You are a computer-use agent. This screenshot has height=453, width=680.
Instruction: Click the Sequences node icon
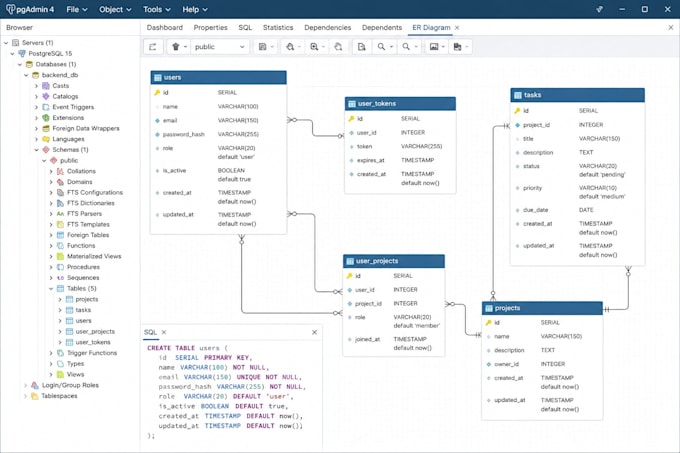coord(60,278)
